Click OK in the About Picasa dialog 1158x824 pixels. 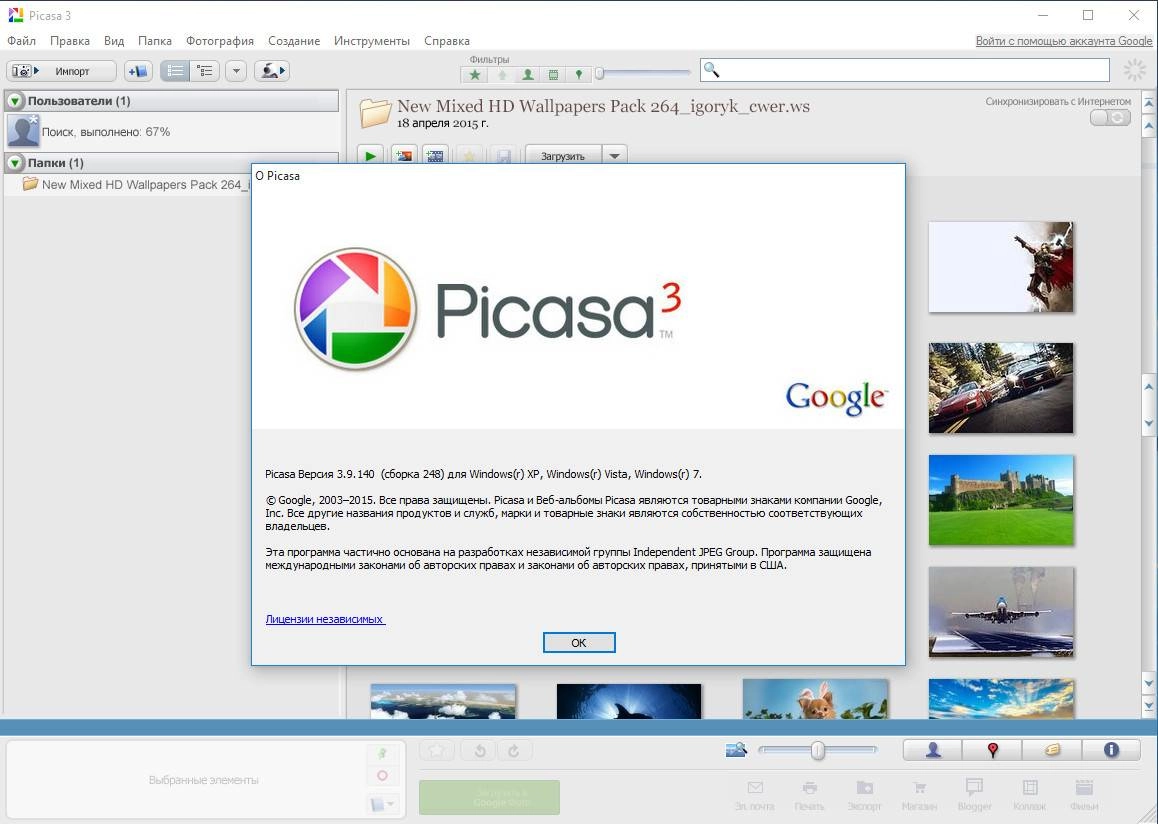coord(579,642)
